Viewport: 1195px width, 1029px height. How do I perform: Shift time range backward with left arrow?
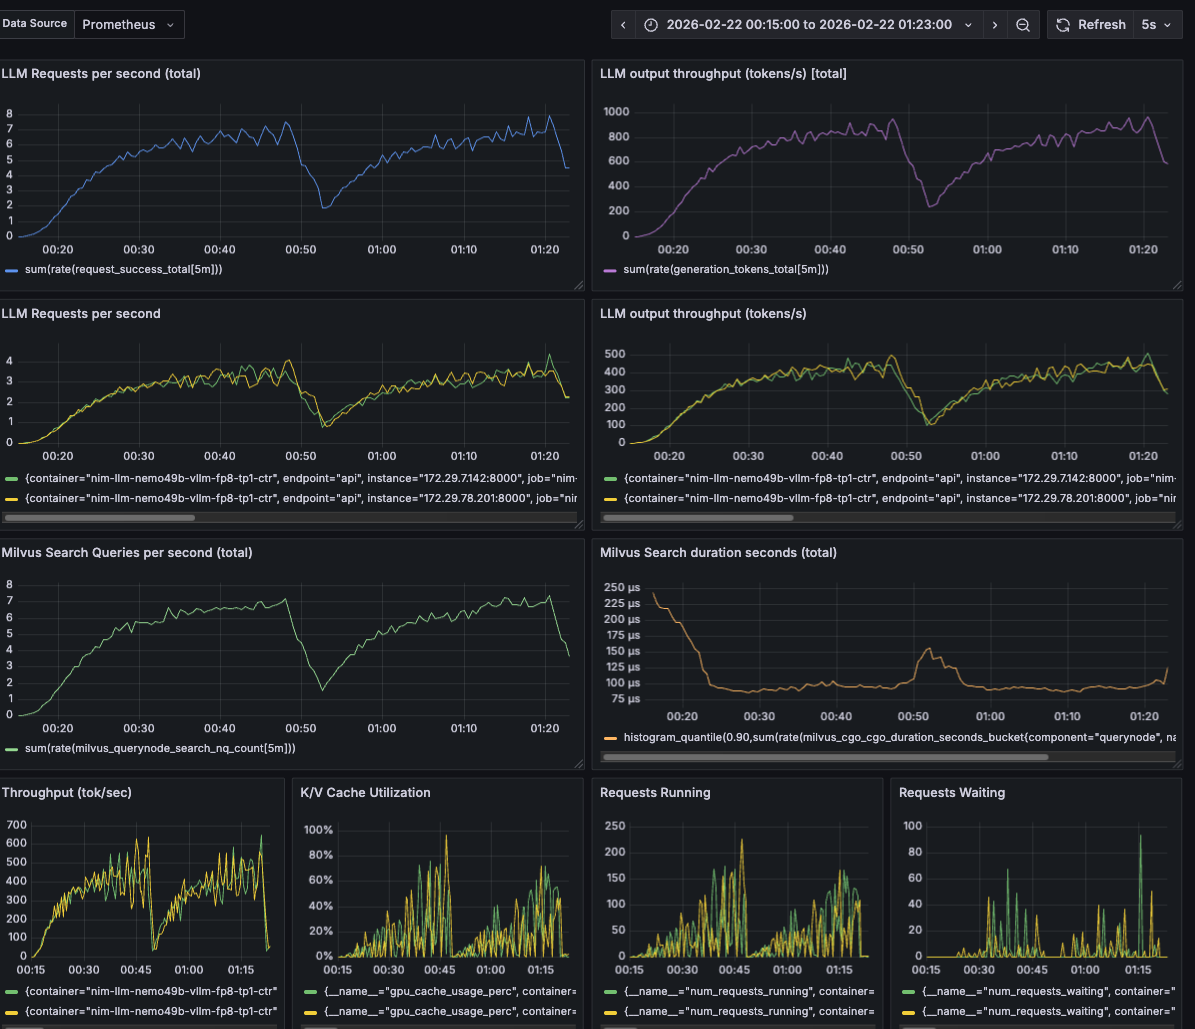(x=623, y=25)
